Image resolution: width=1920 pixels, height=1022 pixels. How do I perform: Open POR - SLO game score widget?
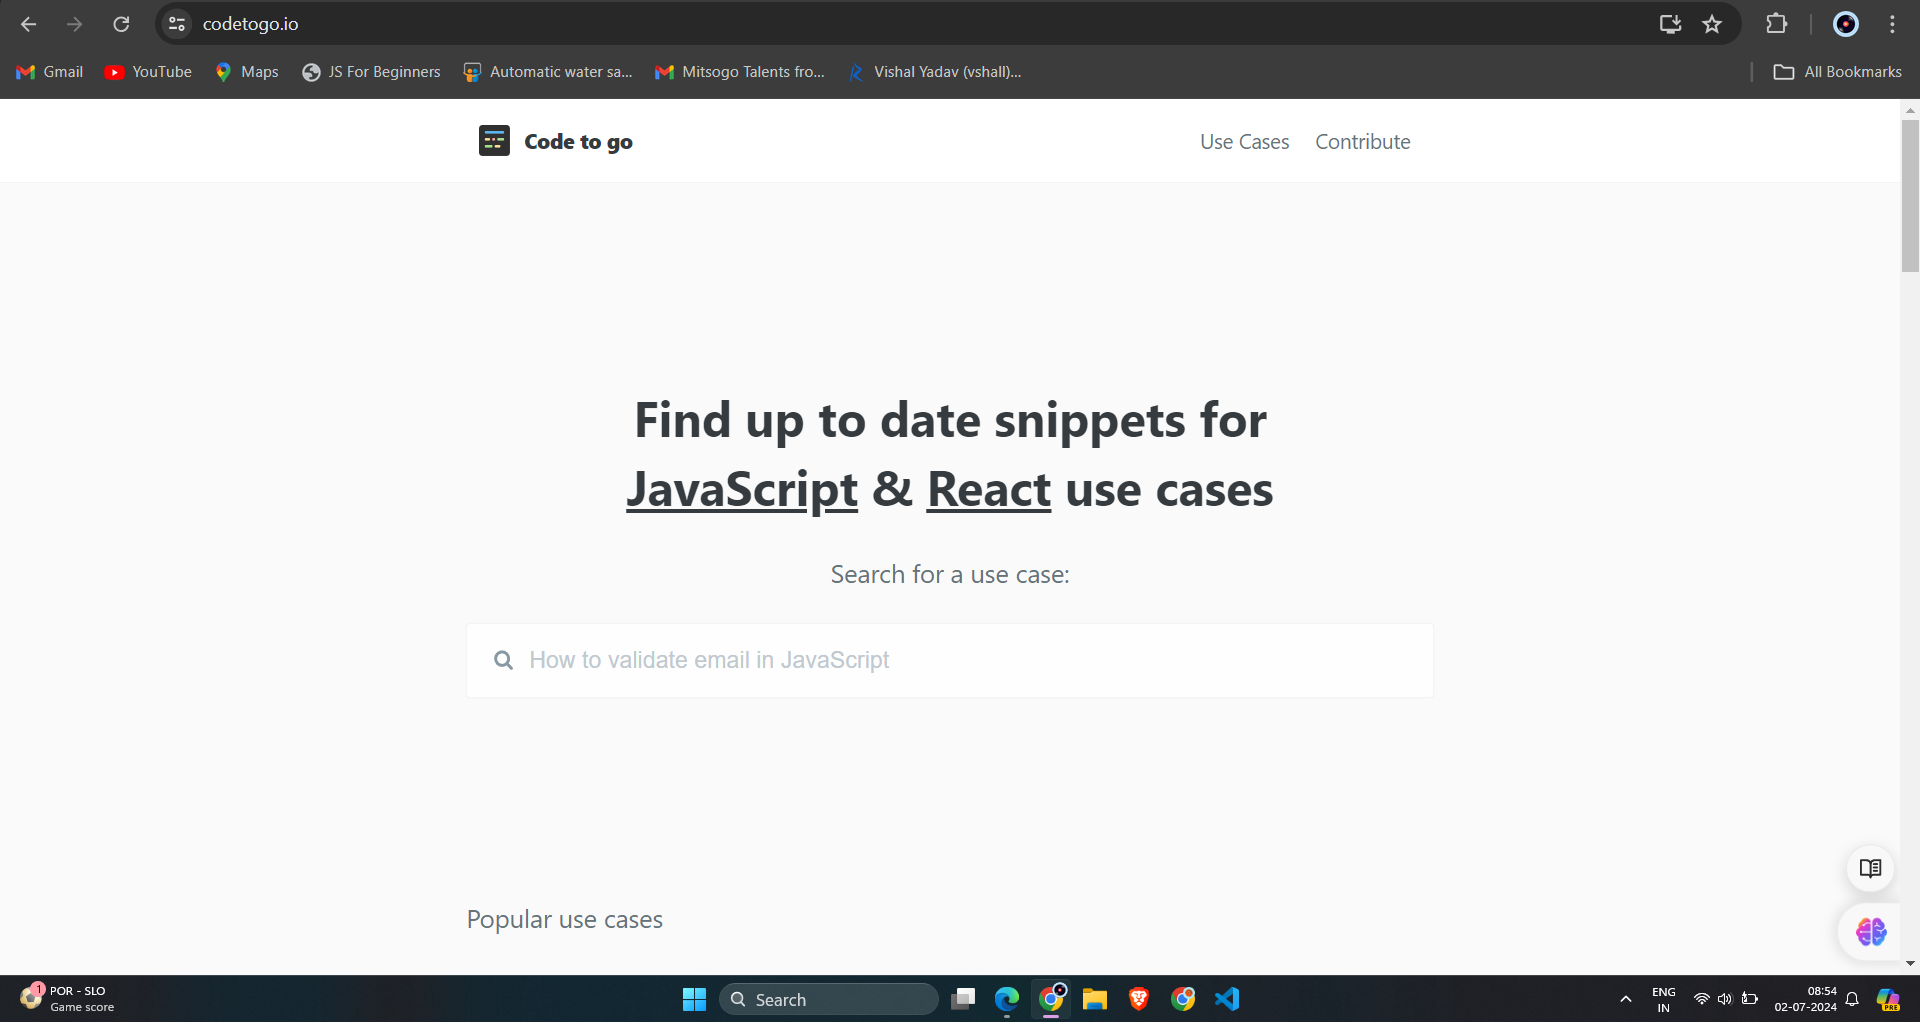tap(67, 999)
